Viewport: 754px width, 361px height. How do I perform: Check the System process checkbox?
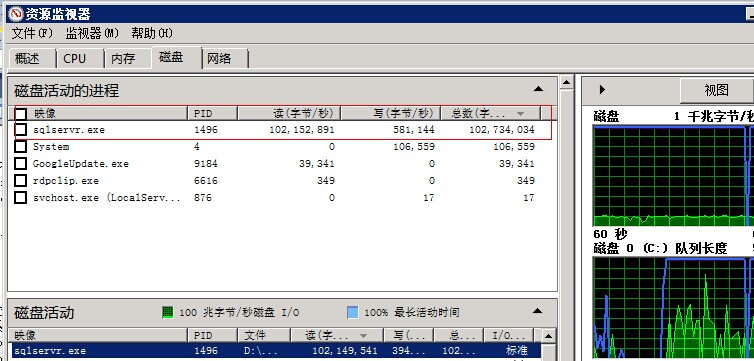20,147
